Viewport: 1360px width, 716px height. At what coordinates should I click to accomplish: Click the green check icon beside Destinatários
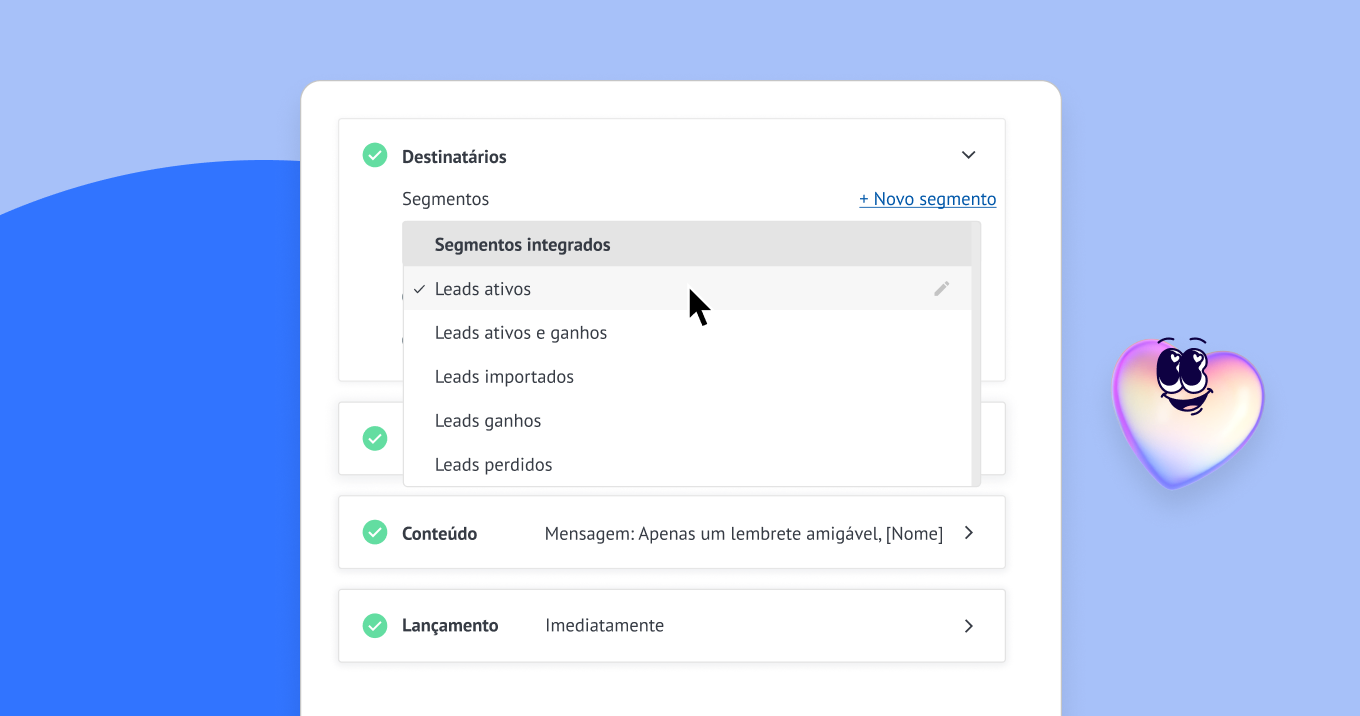[375, 156]
